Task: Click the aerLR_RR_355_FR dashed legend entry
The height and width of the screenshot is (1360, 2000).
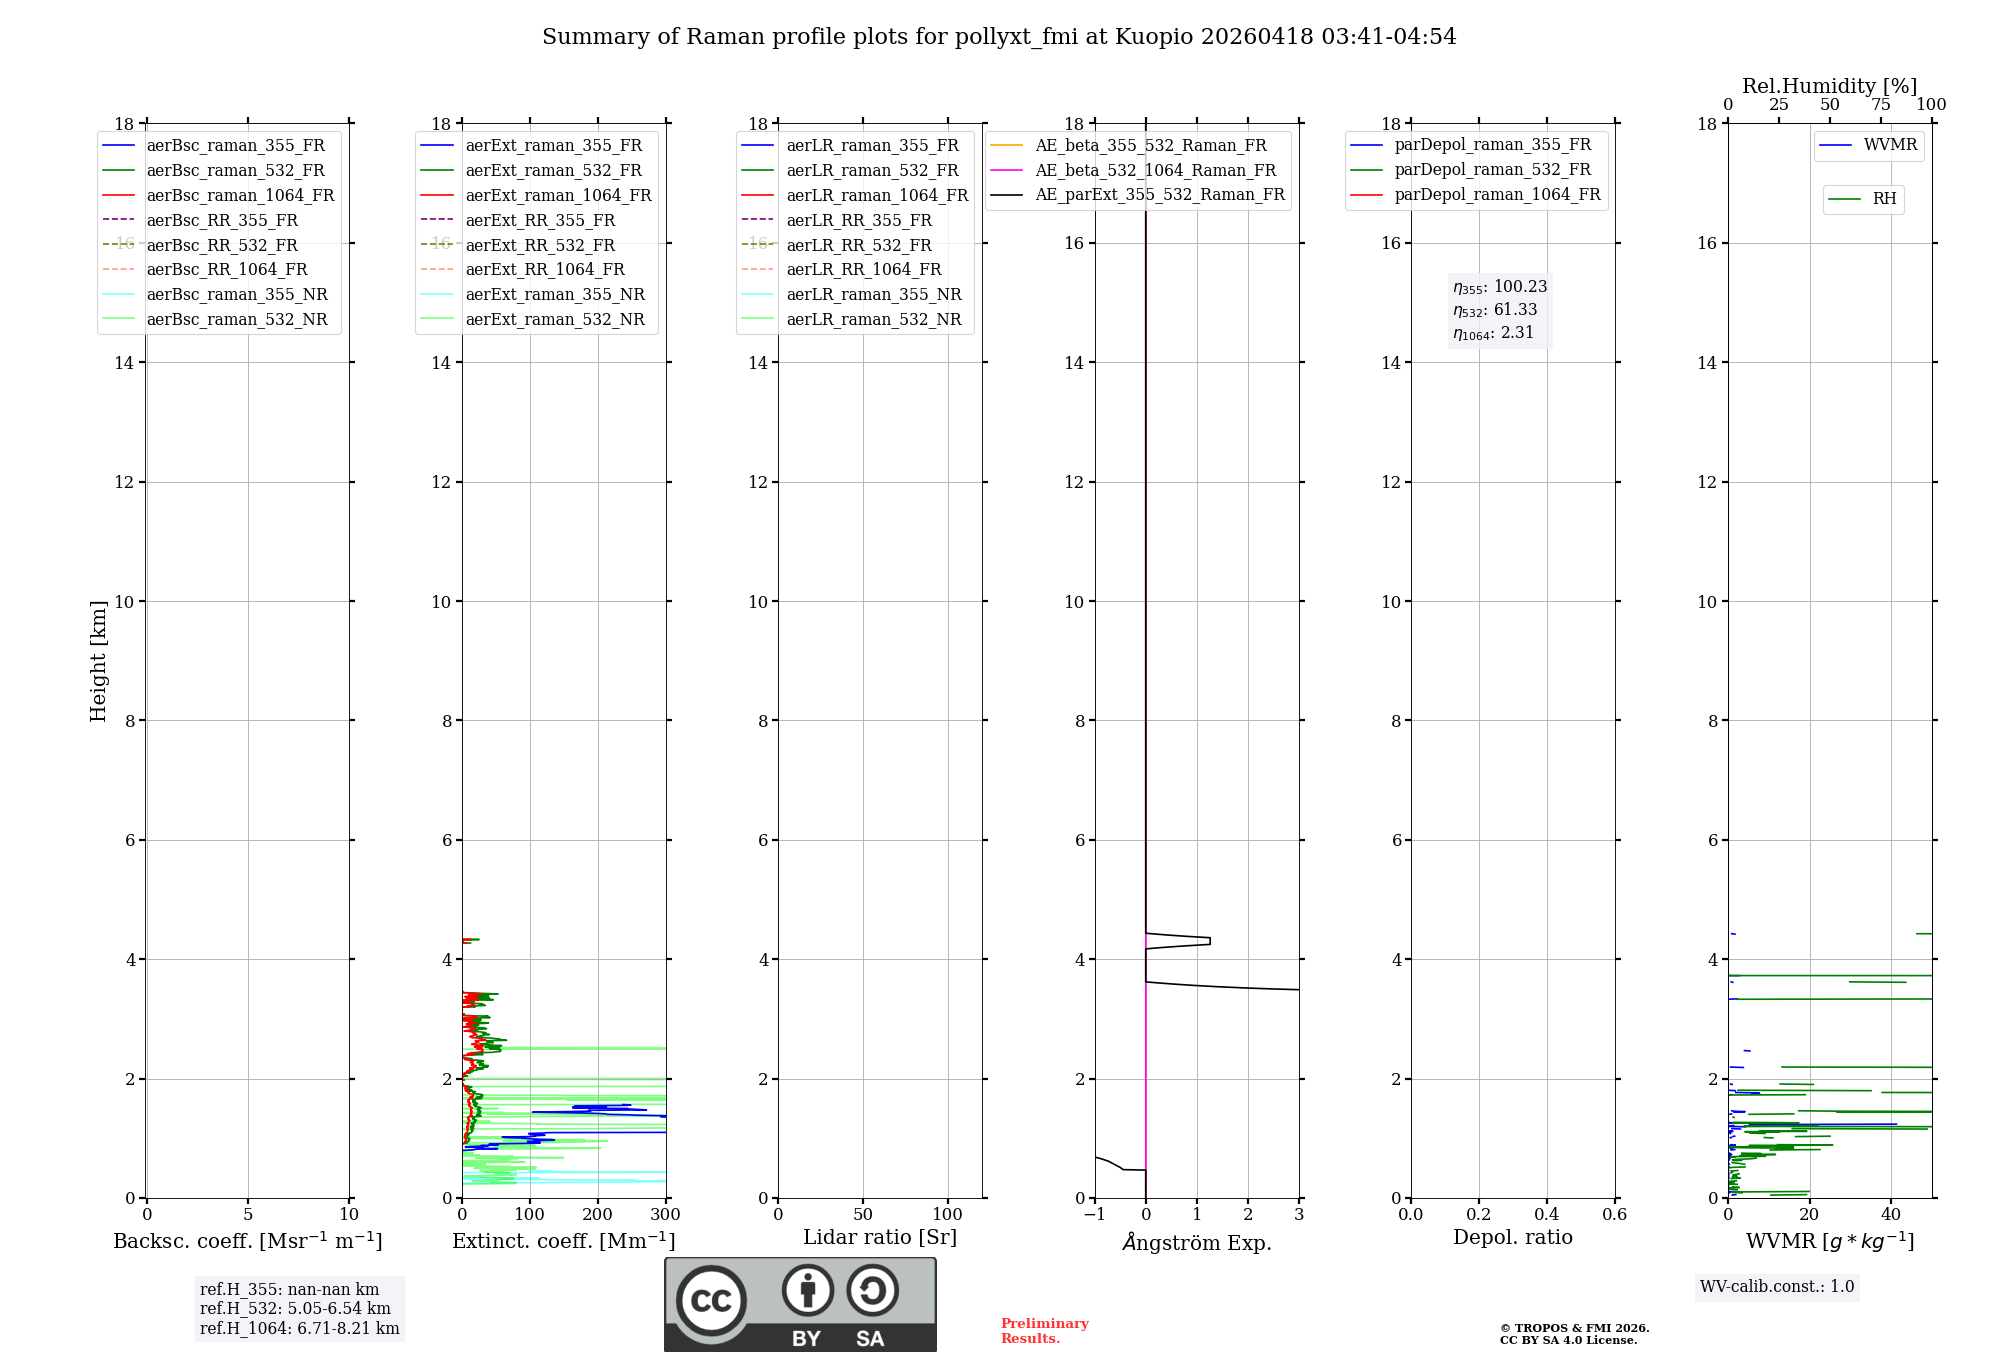Action: [858, 221]
